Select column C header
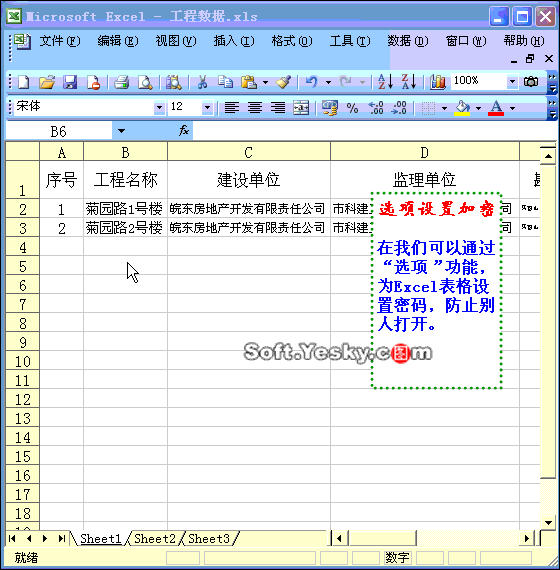Screen dimensions: 560x570 tap(249, 152)
